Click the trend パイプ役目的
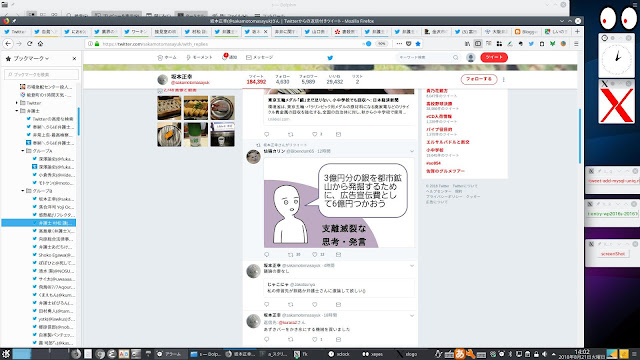The width and height of the screenshot is (640, 360). (x=439, y=129)
